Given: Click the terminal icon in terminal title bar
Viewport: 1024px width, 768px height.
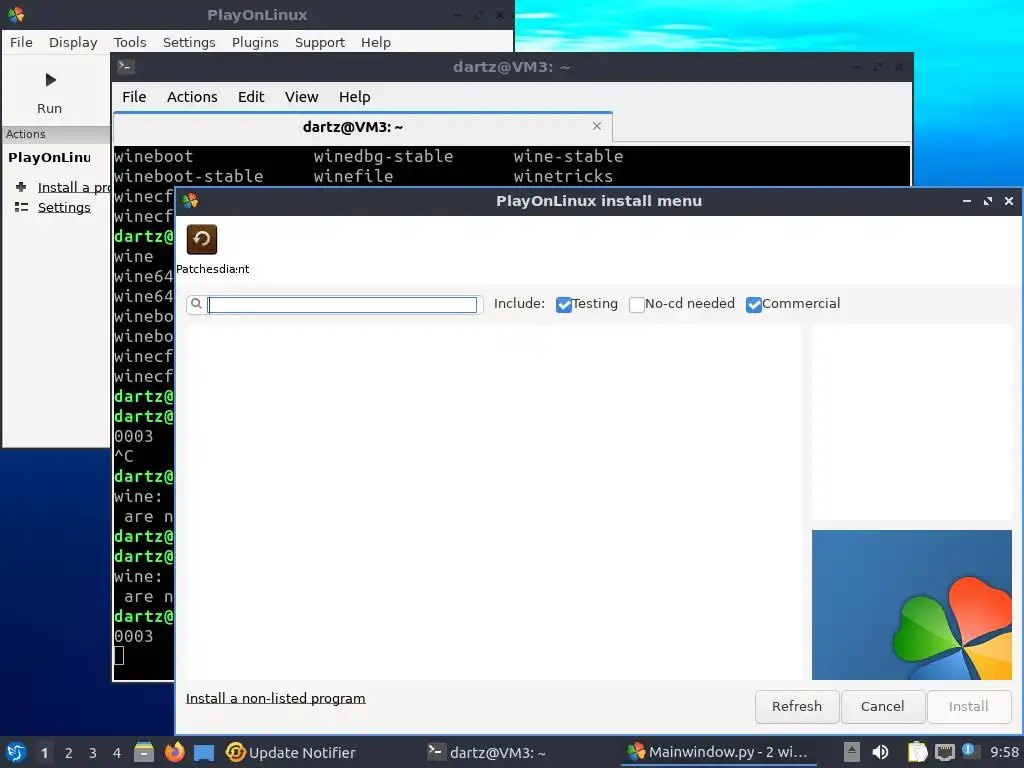Looking at the screenshot, I should click(x=125, y=67).
